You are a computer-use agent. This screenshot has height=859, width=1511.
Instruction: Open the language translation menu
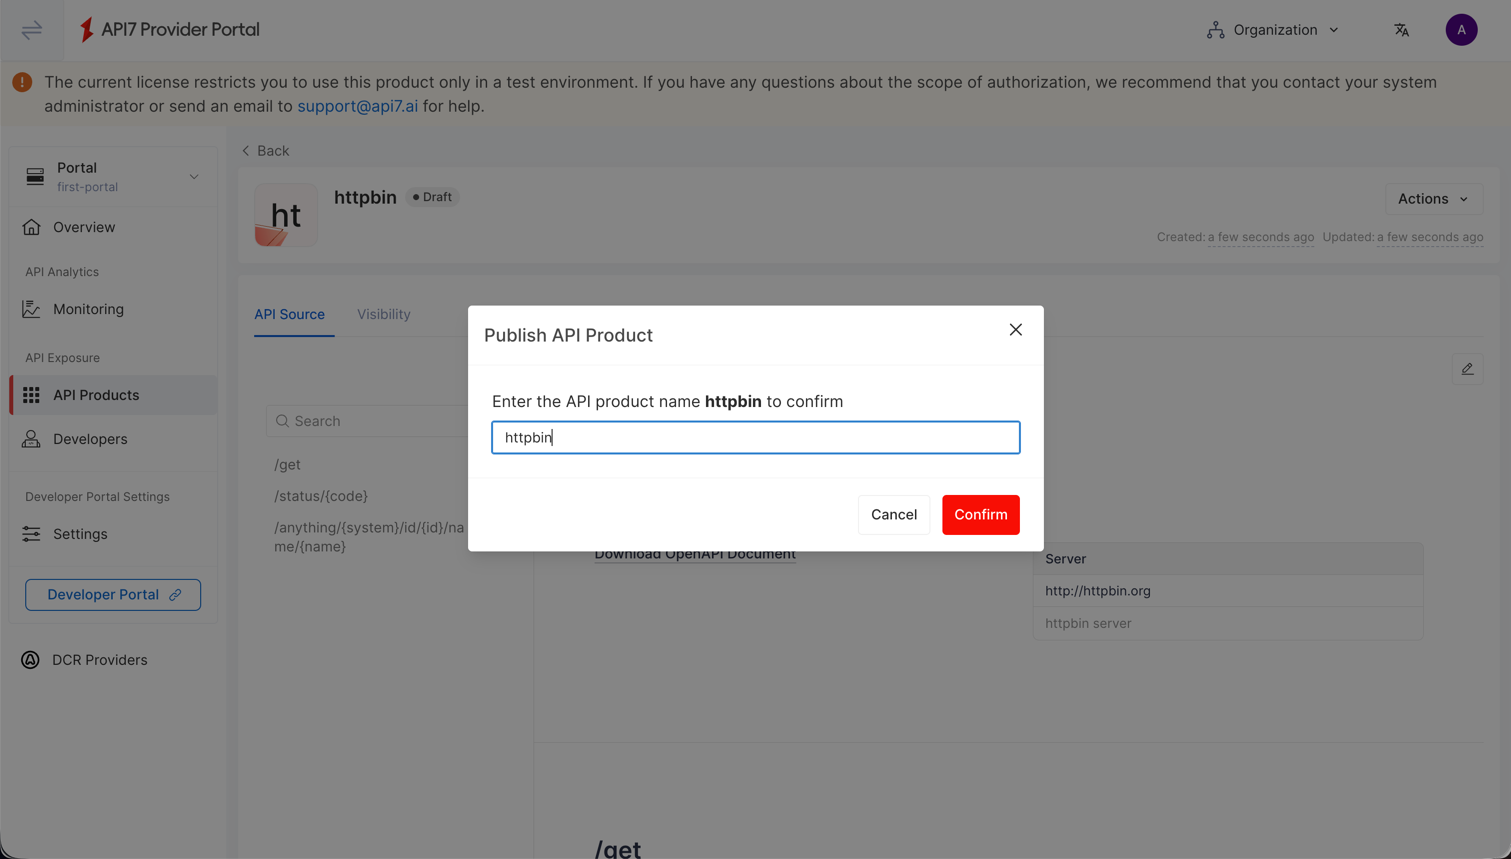[x=1402, y=29]
